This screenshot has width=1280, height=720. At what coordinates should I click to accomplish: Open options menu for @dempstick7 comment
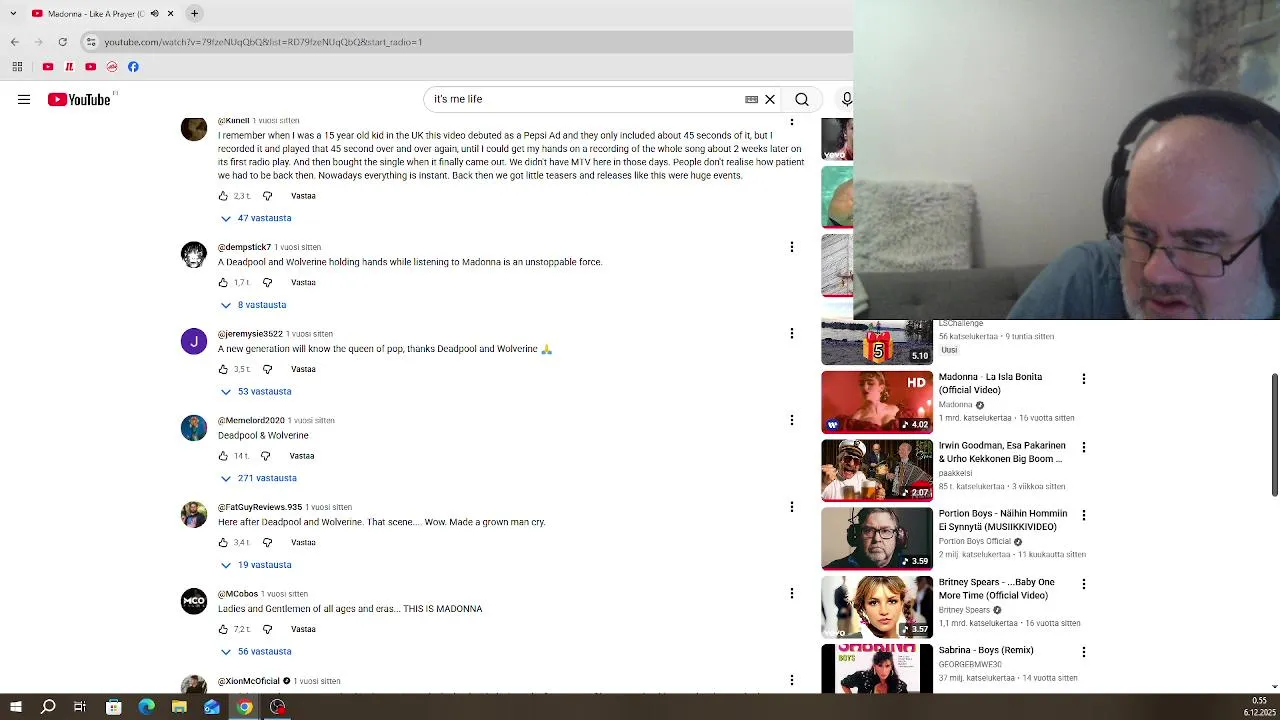click(x=792, y=247)
